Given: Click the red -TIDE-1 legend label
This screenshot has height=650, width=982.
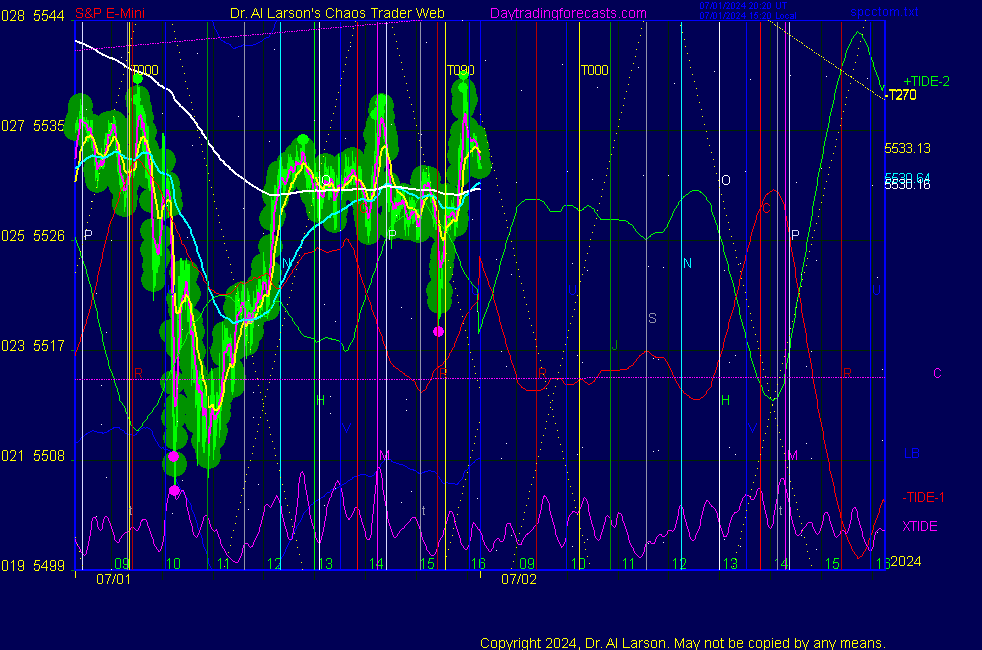Looking at the screenshot, I should (923, 497).
